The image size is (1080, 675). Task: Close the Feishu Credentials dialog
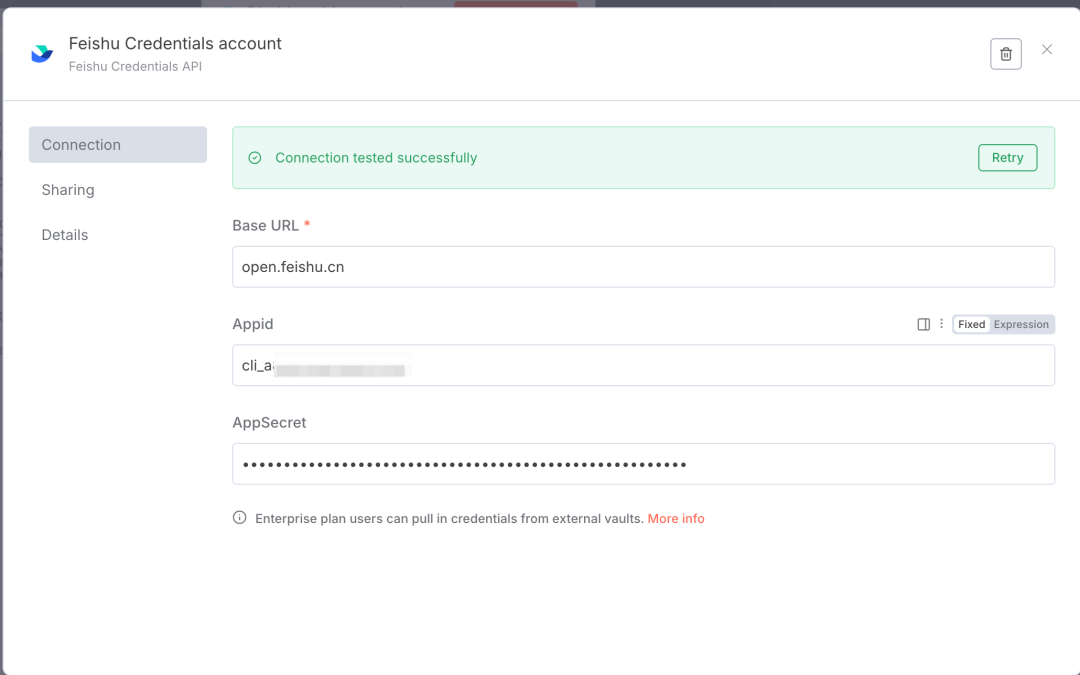tap(1047, 50)
